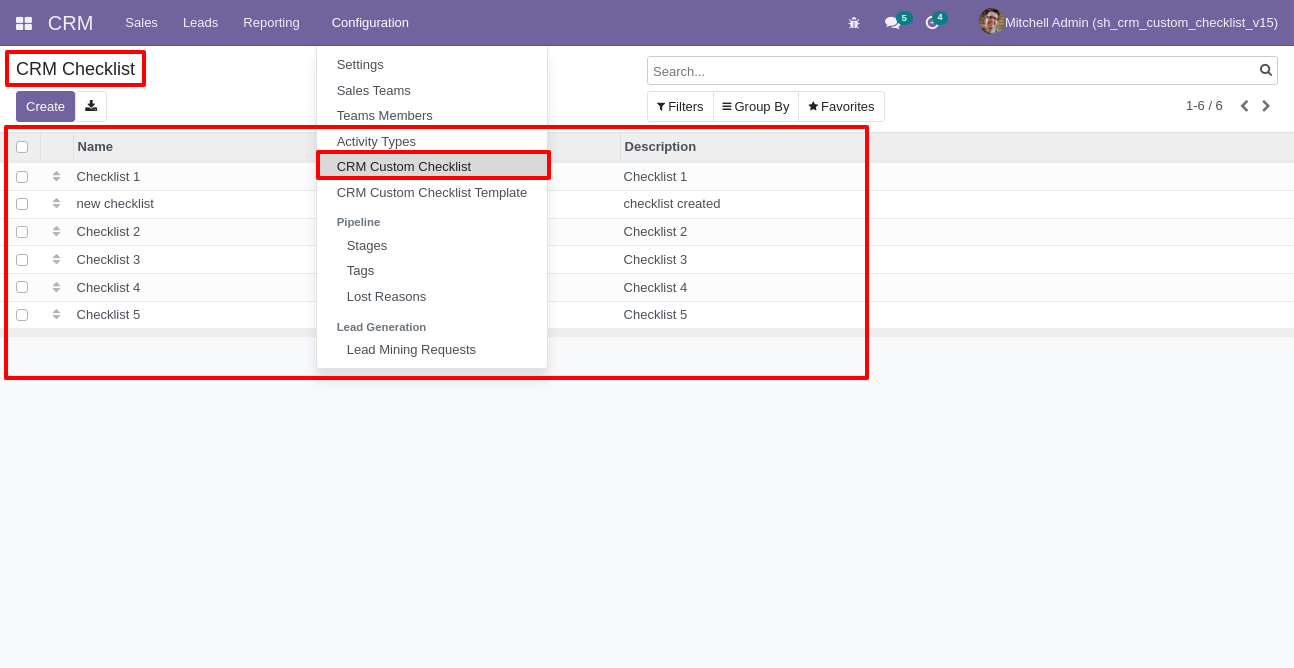Toggle the select-all header checkbox
The image size is (1294, 668).
click(22, 147)
